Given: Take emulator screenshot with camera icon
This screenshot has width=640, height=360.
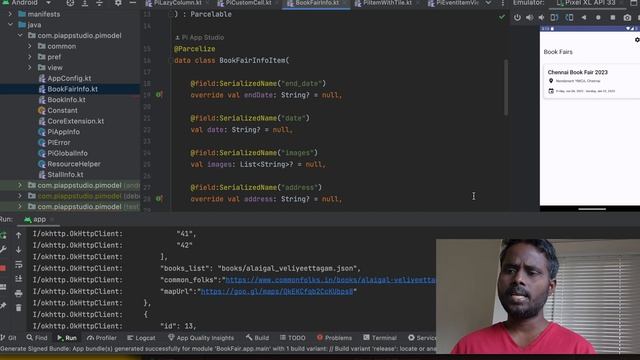Looking at the screenshot, I should pos(627,18).
